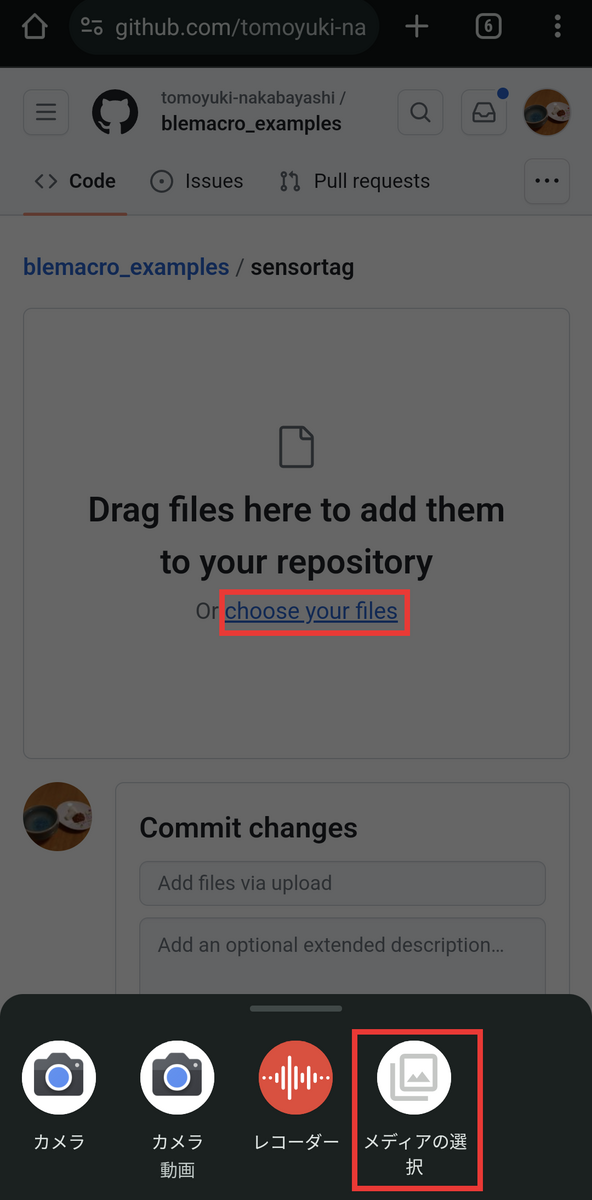Switch to the Issues tab
Screen dimensions: 592x1200
(x=197, y=181)
